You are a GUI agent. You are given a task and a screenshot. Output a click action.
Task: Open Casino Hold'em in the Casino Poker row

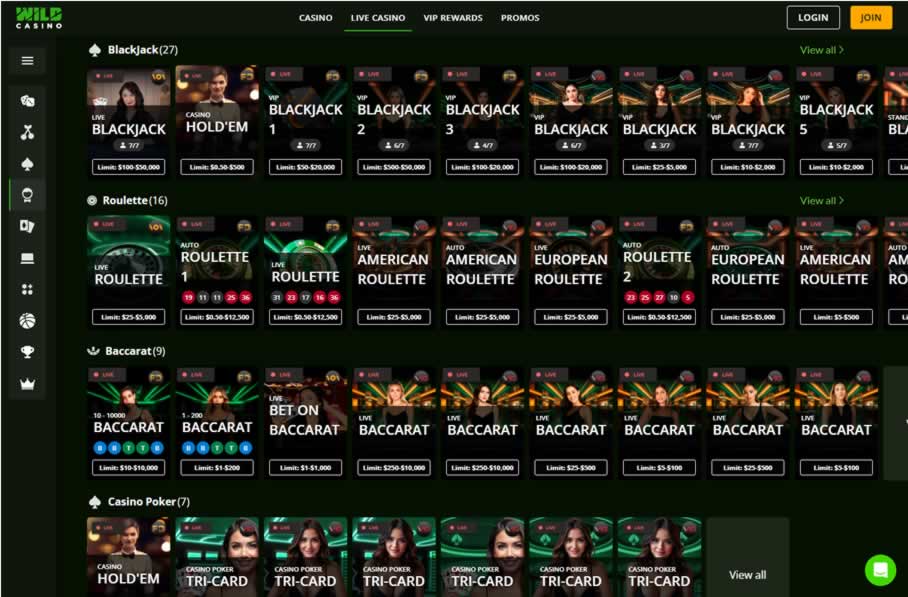pyautogui.click(x=129, y=557)
